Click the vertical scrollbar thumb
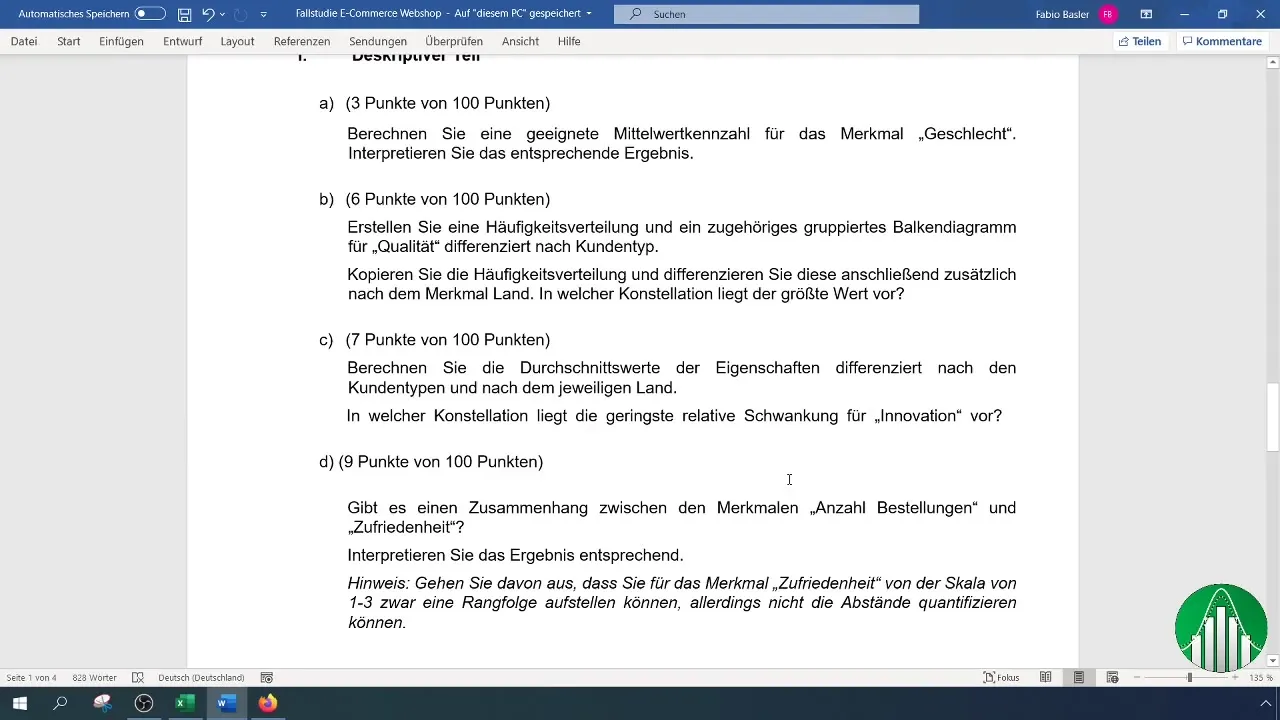This screenshot has width=1280, height=720. point(1272,418)
